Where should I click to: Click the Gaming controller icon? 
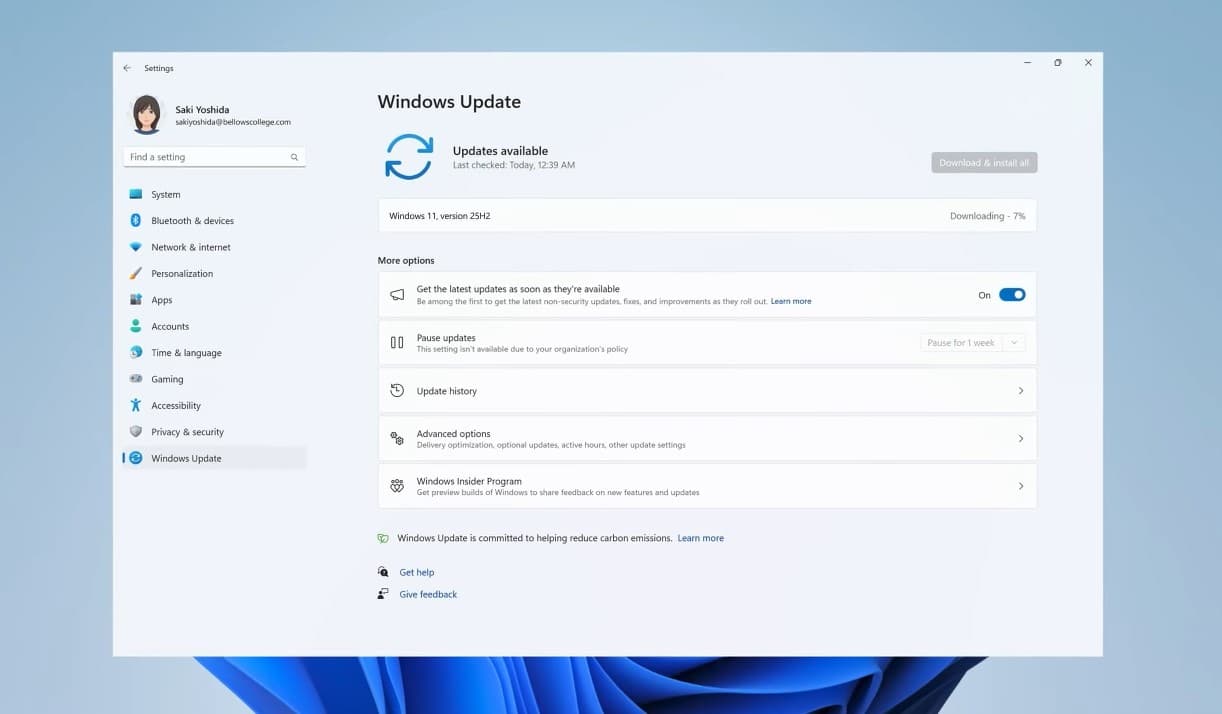coord(136,379)
